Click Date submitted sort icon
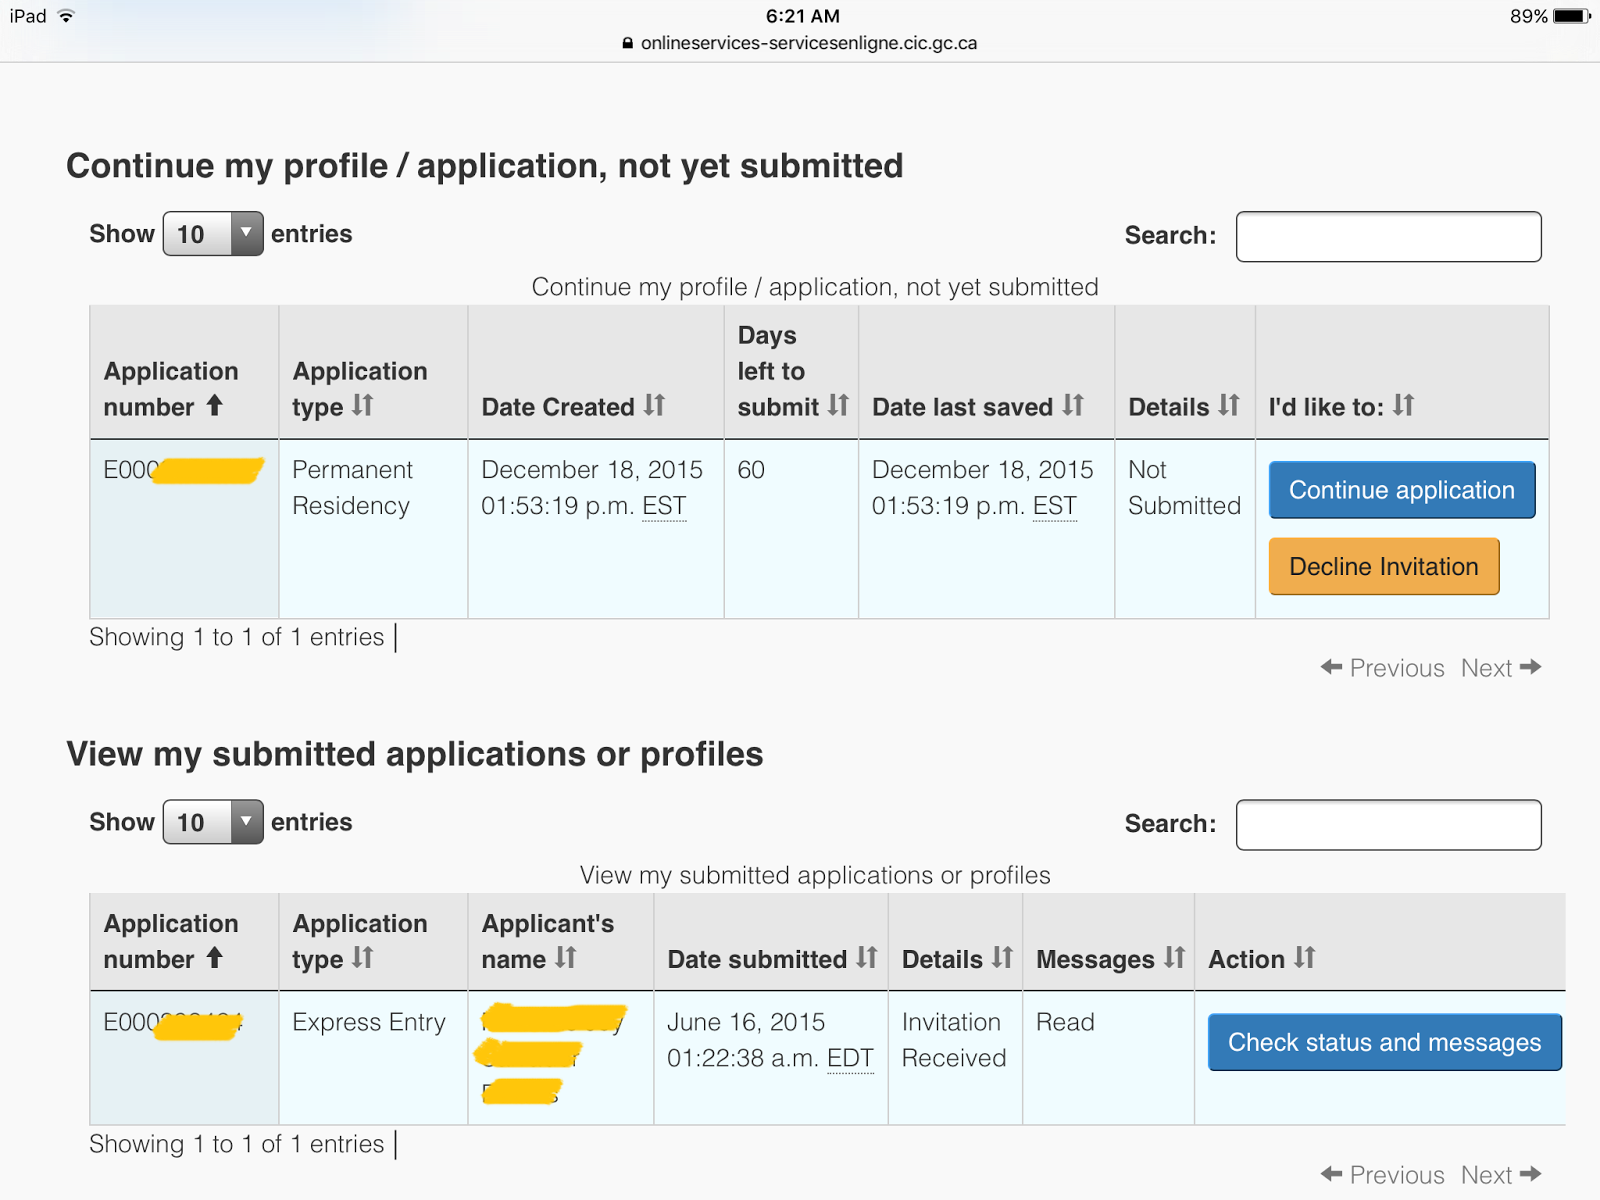 867,958
